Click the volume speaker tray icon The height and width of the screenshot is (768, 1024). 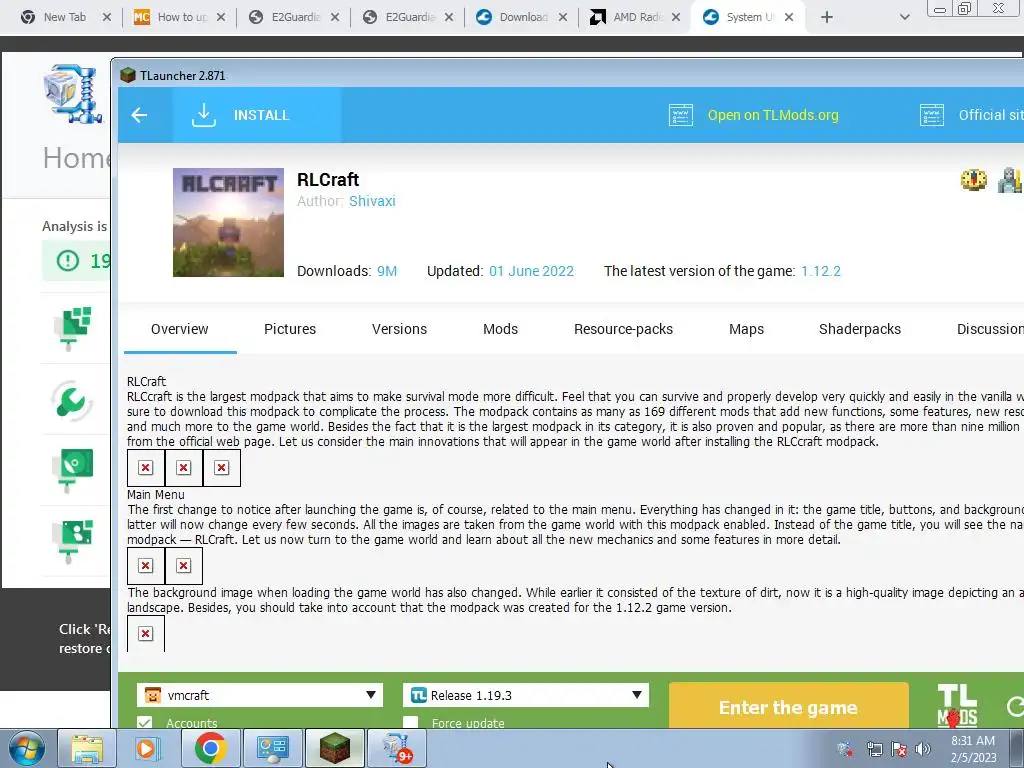click(x=923, y=749)
